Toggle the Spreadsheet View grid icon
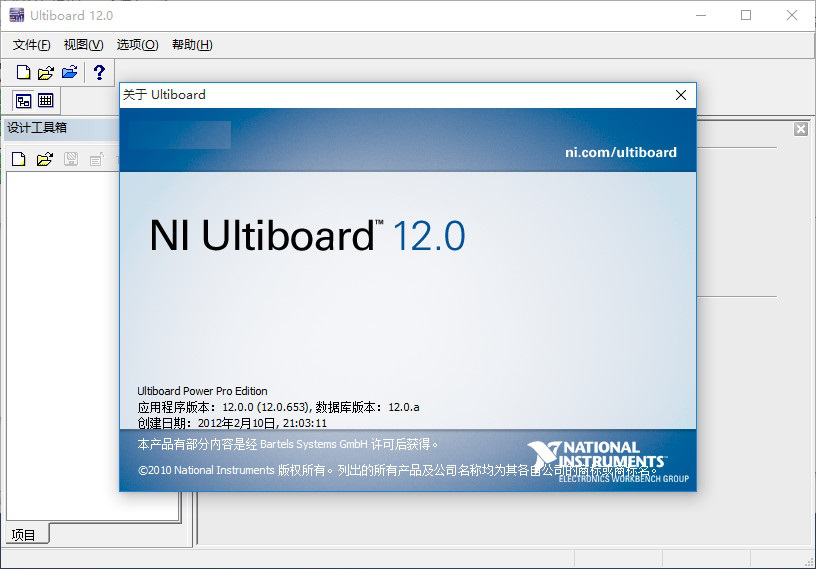 46,100
